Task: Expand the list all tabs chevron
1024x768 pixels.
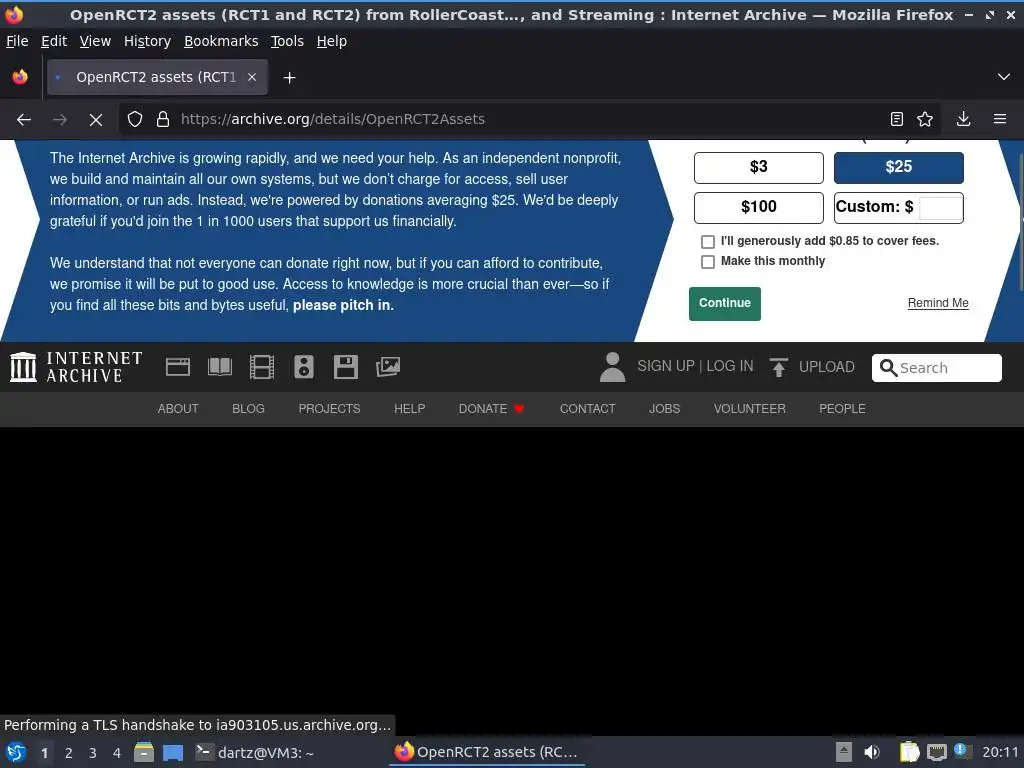Action: 1004,77
